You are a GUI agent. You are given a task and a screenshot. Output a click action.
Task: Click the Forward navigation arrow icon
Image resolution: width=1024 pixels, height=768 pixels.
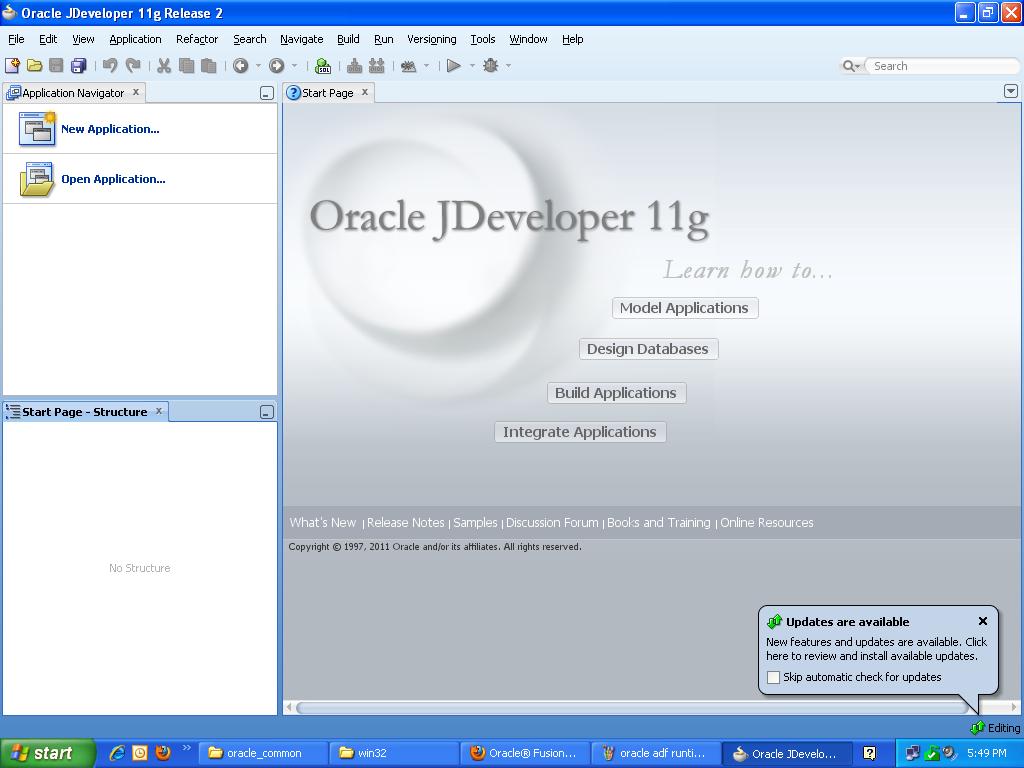click(x=276, y=65)
